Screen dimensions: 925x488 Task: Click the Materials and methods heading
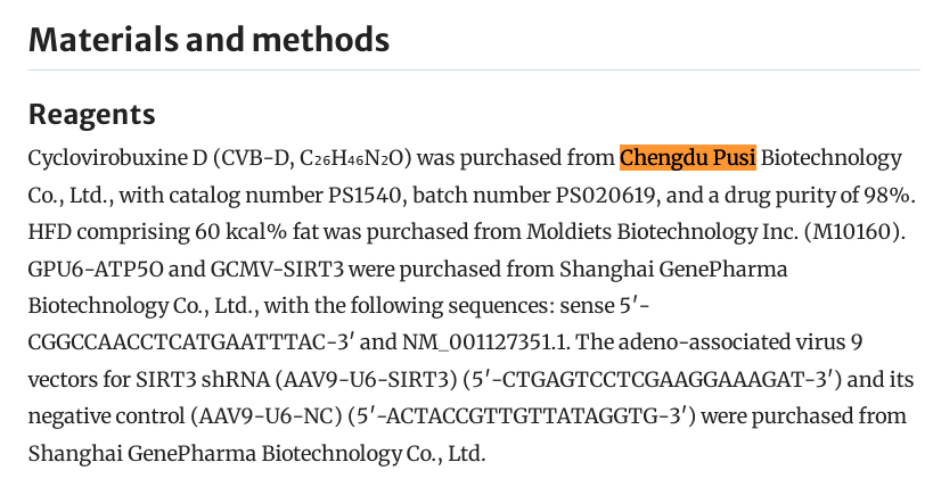pyautogui.click(x=208, y=39)
